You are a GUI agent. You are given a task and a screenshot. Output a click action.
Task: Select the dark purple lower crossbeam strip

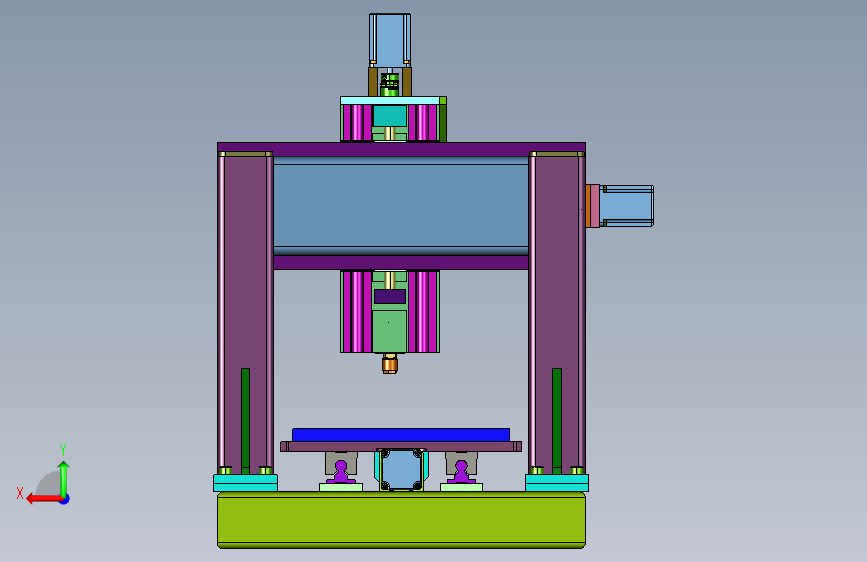[x=401, y=263]
